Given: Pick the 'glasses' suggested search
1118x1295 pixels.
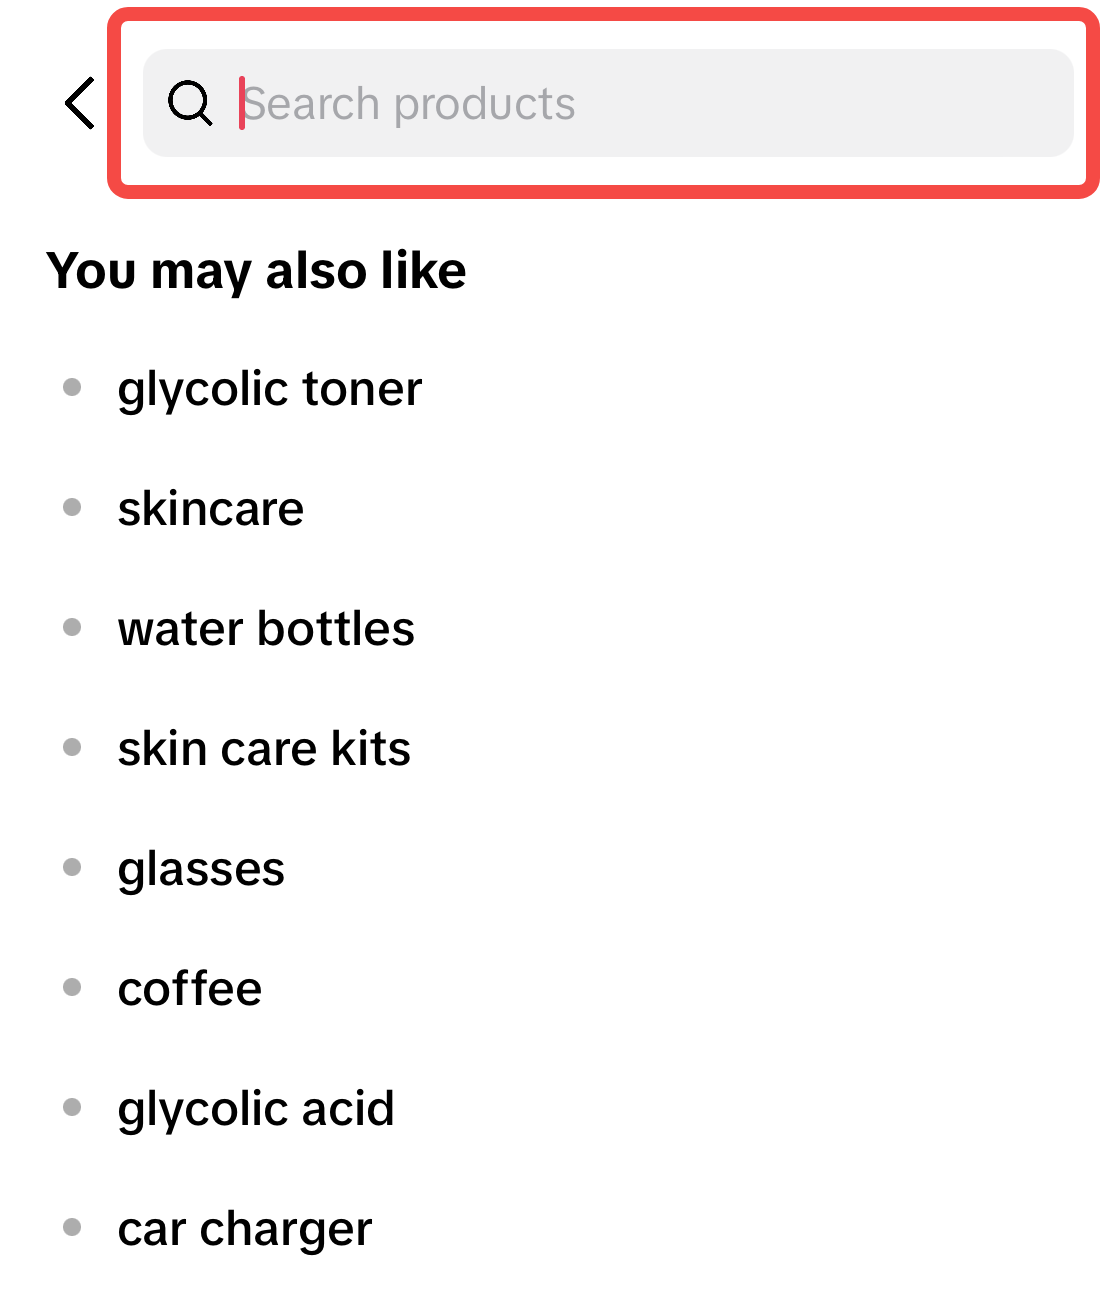Looking at the screenshot, I should (201, 869).
